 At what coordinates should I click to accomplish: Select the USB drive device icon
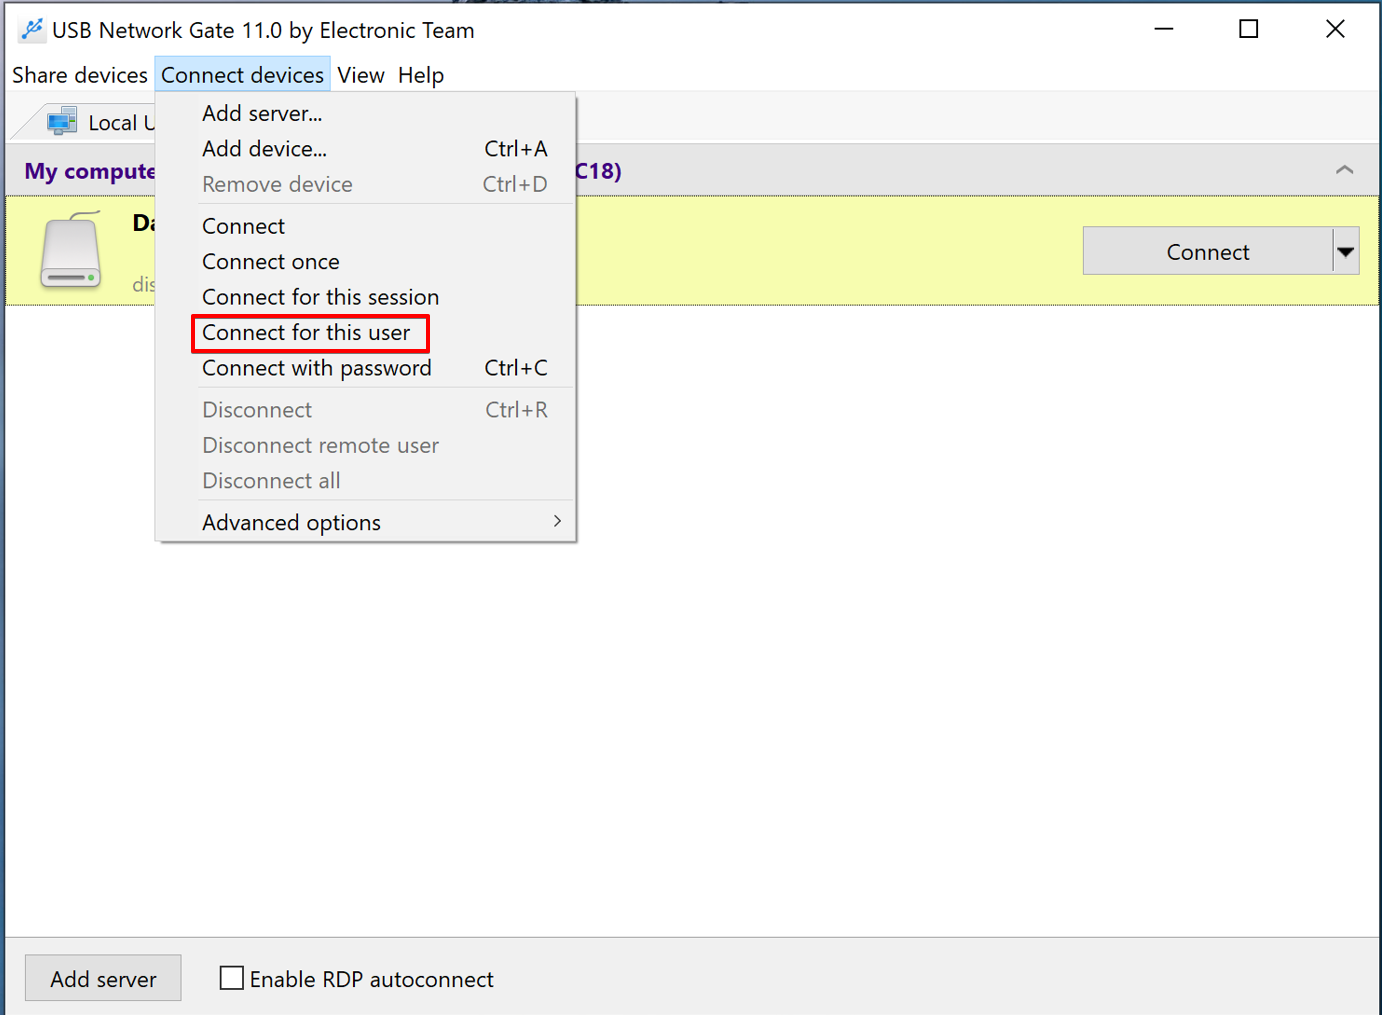point(70,251)
